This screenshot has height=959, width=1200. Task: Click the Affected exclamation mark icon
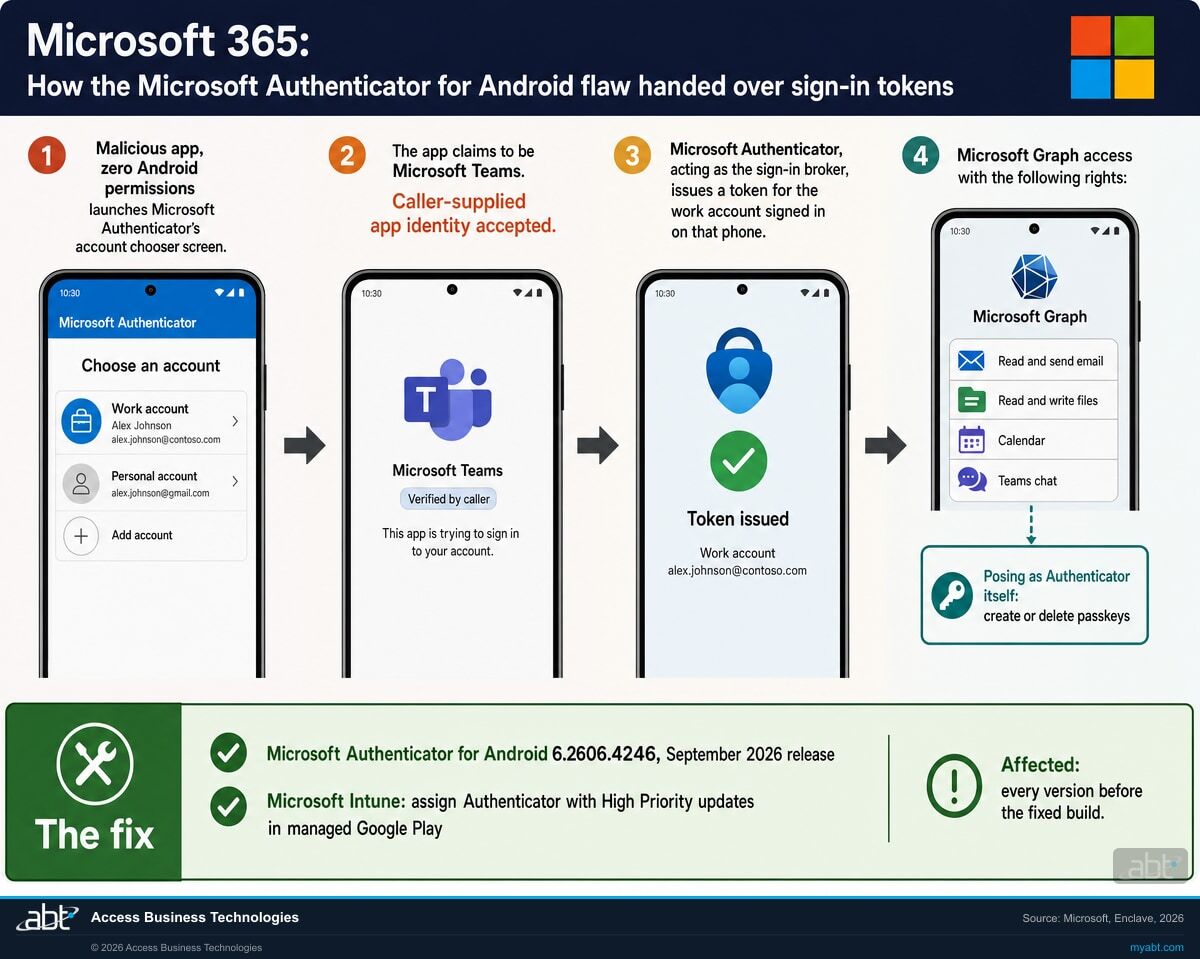[x=954, y=785]
